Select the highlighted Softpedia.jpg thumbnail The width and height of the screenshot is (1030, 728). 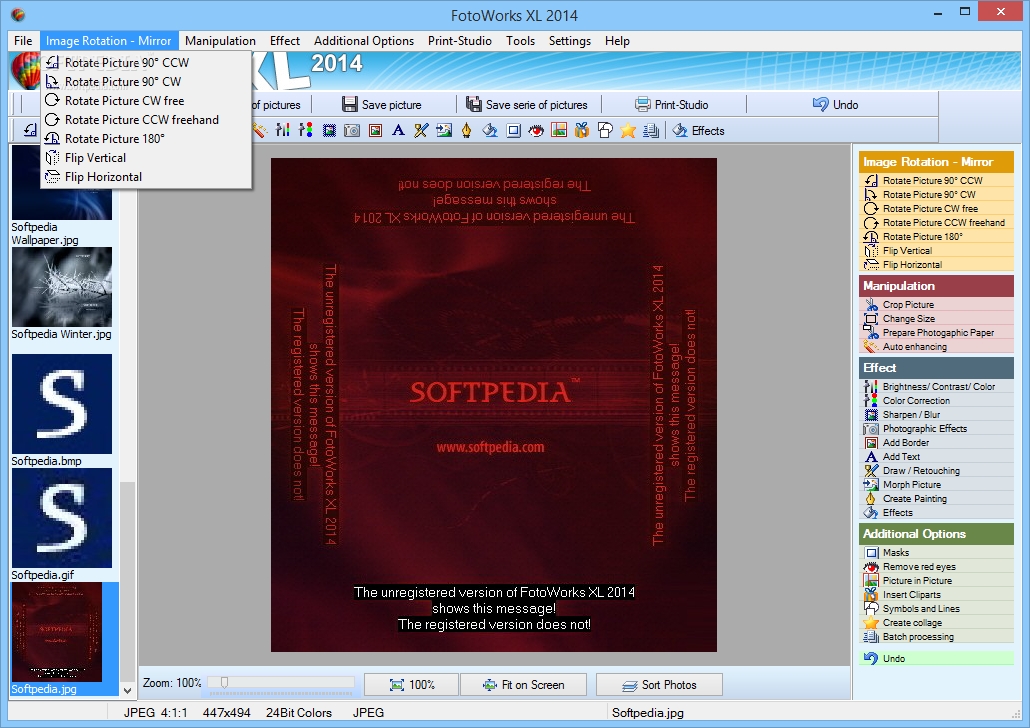(56, 632)
